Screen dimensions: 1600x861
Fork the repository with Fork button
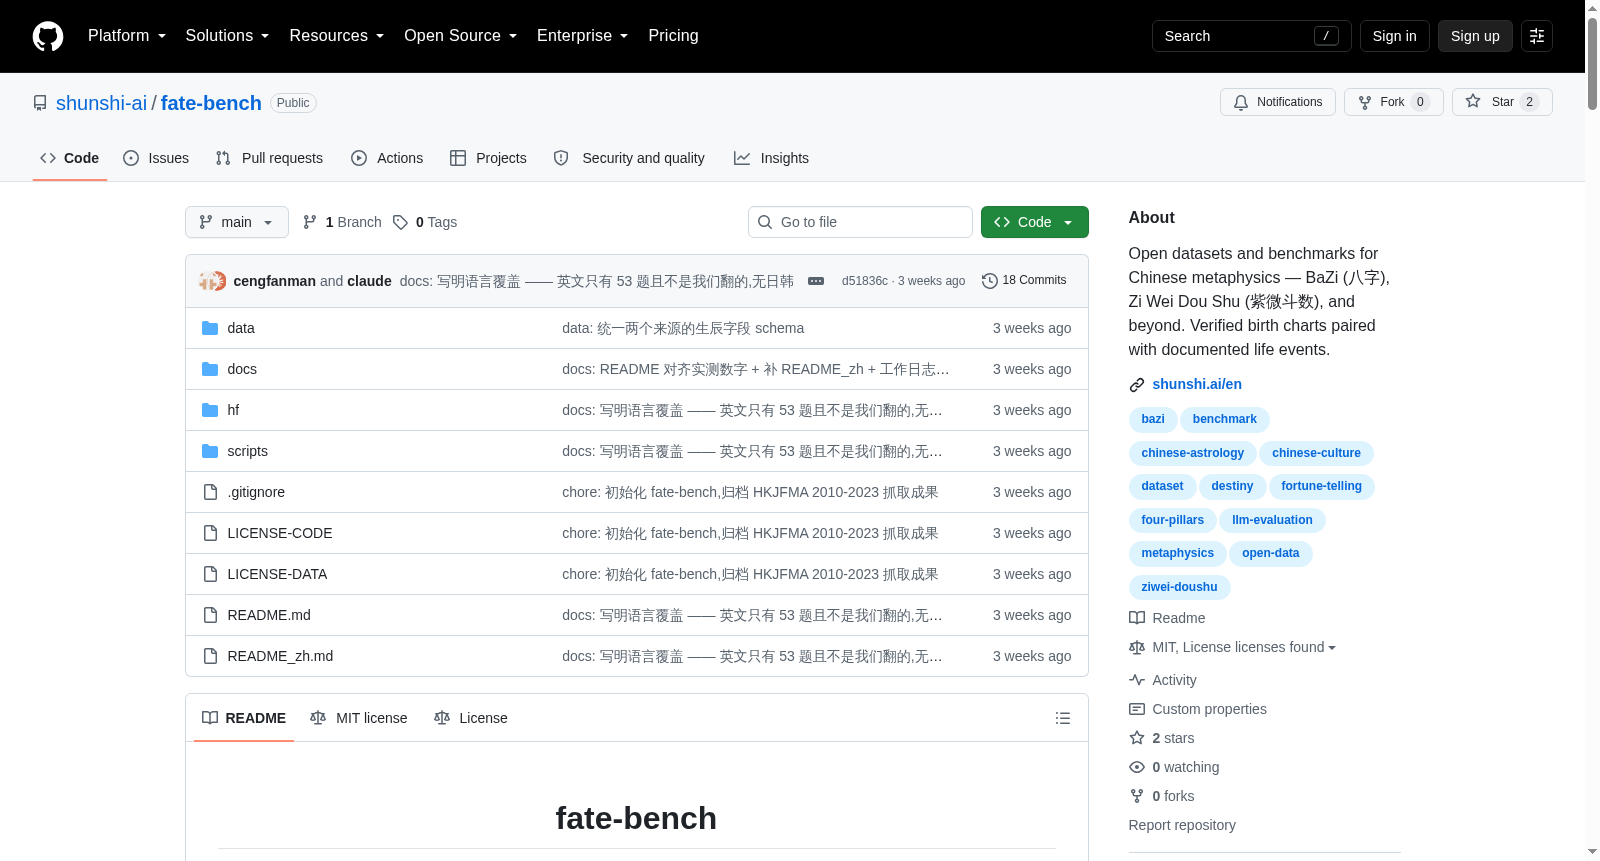tap(1394, 102)
